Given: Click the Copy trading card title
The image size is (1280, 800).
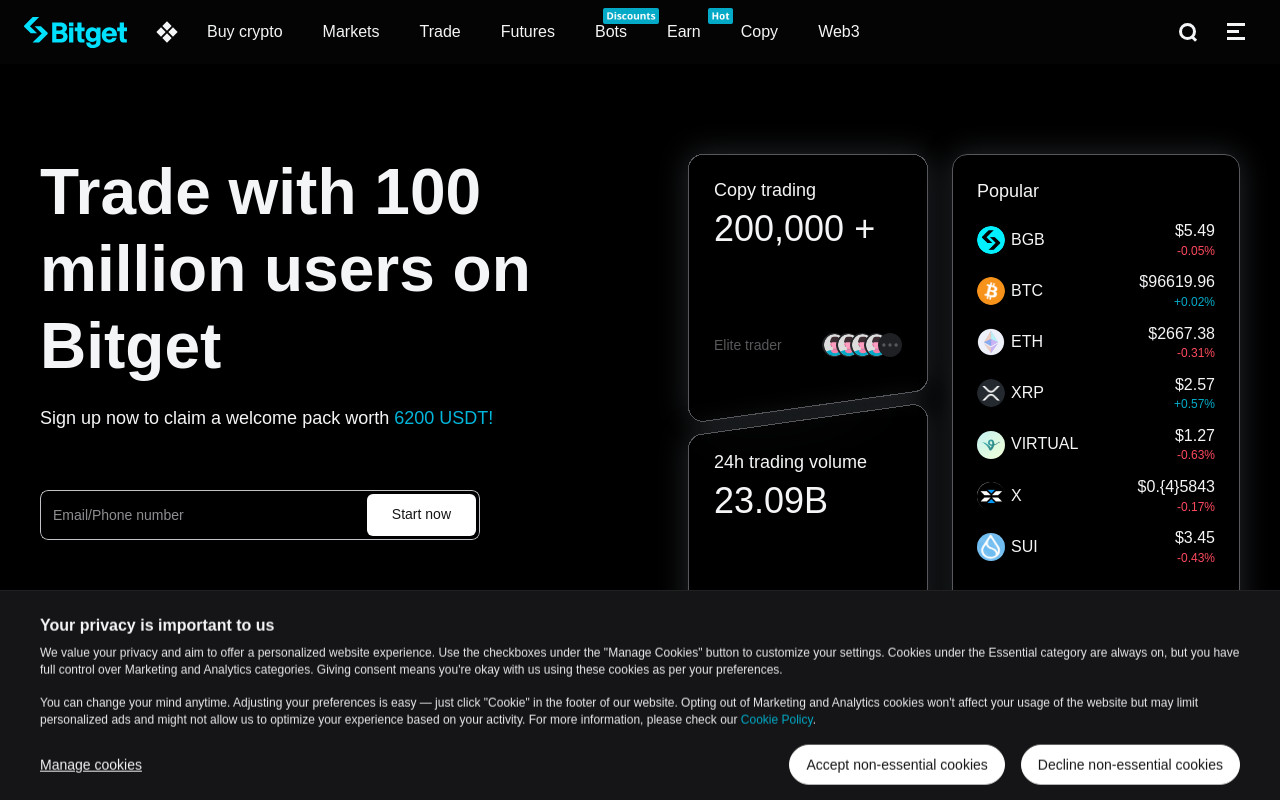Looking at the screenshot, I should tap(765, 190).
